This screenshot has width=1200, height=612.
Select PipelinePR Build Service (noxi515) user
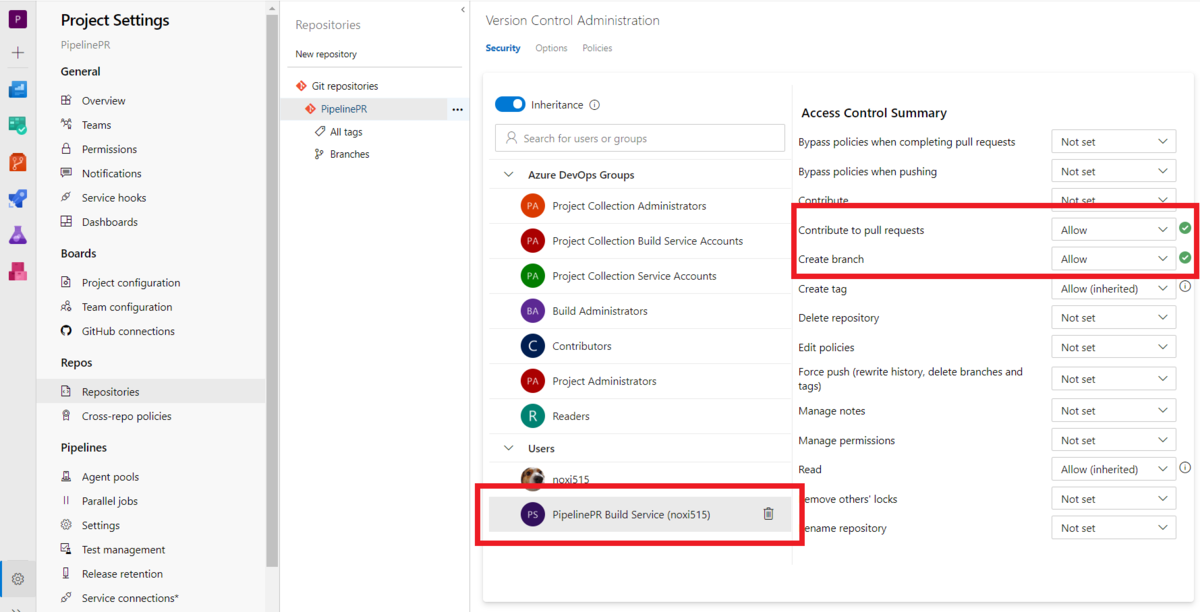pos(640,514)
